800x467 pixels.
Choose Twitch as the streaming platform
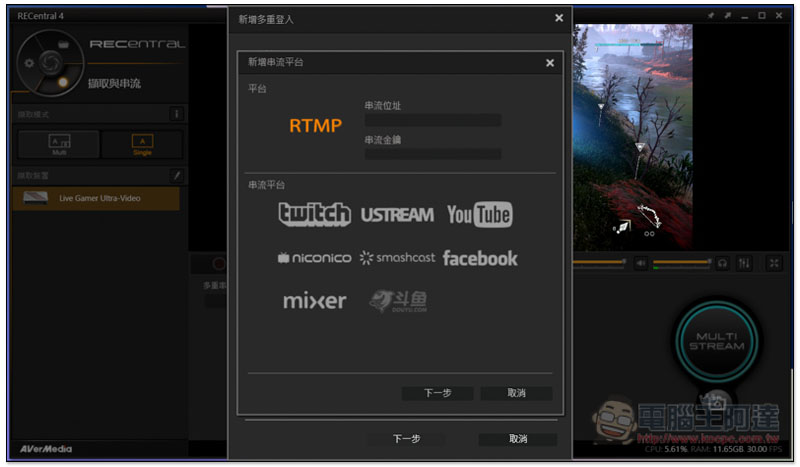[x=314, y=214]
